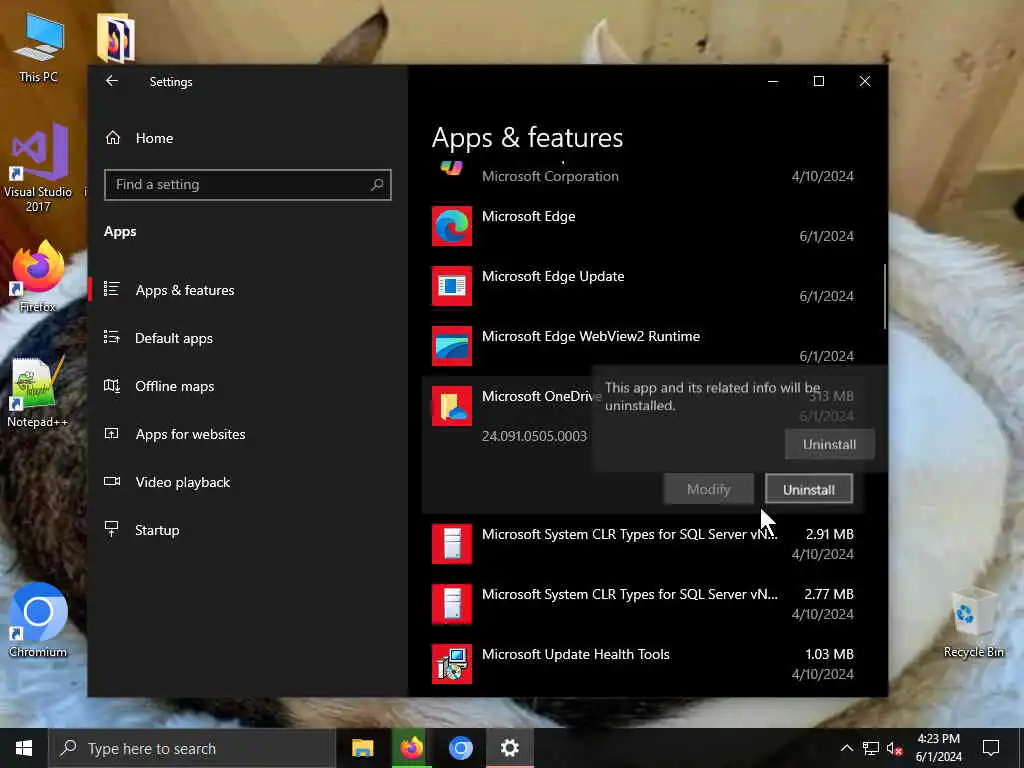
Task: Select the Microsoft Edge list entry
Action: (x=643, y=226)
